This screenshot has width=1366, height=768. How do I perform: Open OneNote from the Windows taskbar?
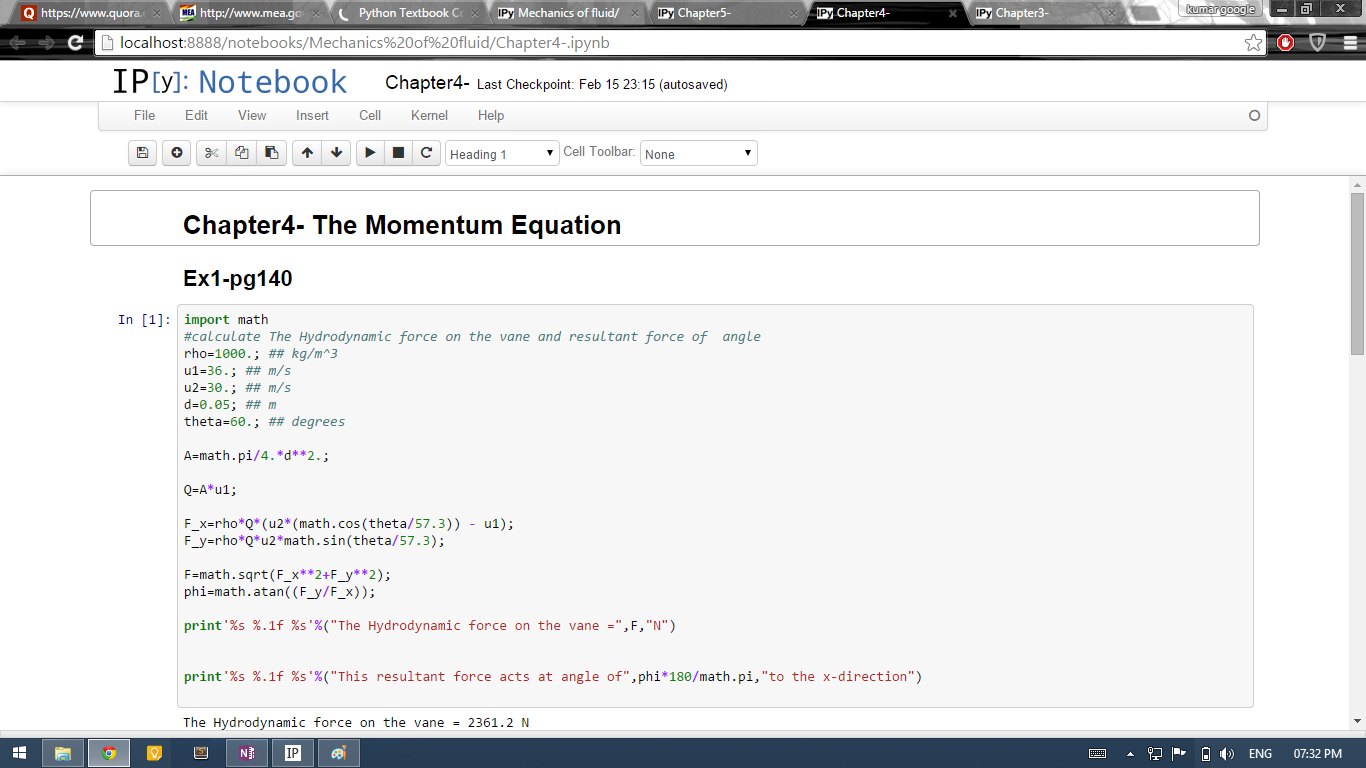(x=246, y=753)
